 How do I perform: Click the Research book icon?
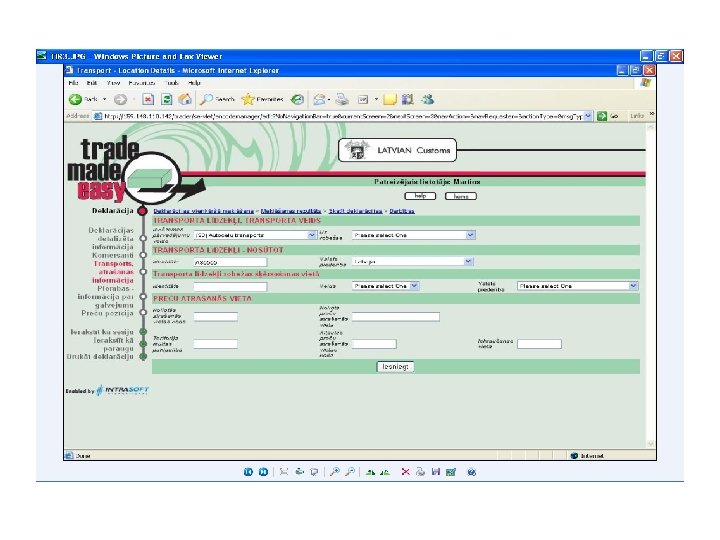pos(408,99)
